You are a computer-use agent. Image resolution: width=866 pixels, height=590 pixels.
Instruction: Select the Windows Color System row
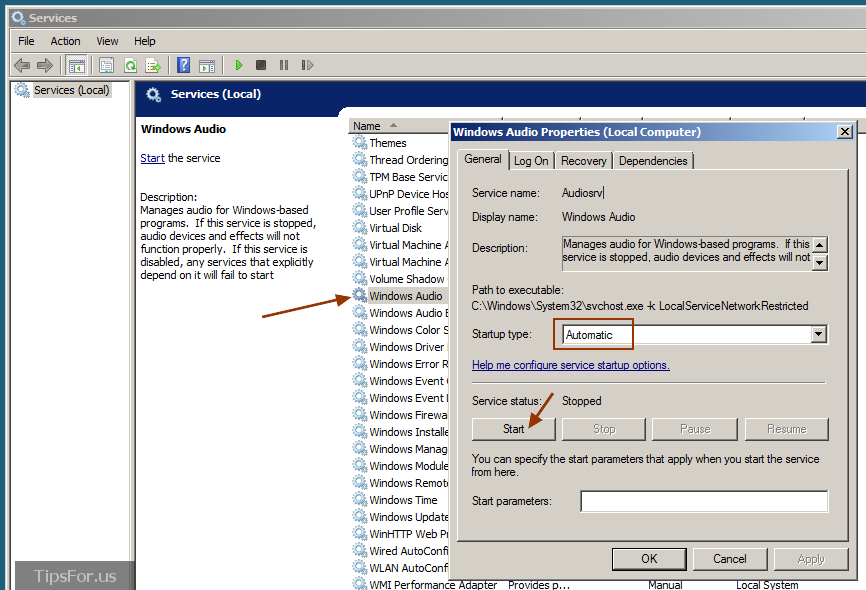point(400,330)
